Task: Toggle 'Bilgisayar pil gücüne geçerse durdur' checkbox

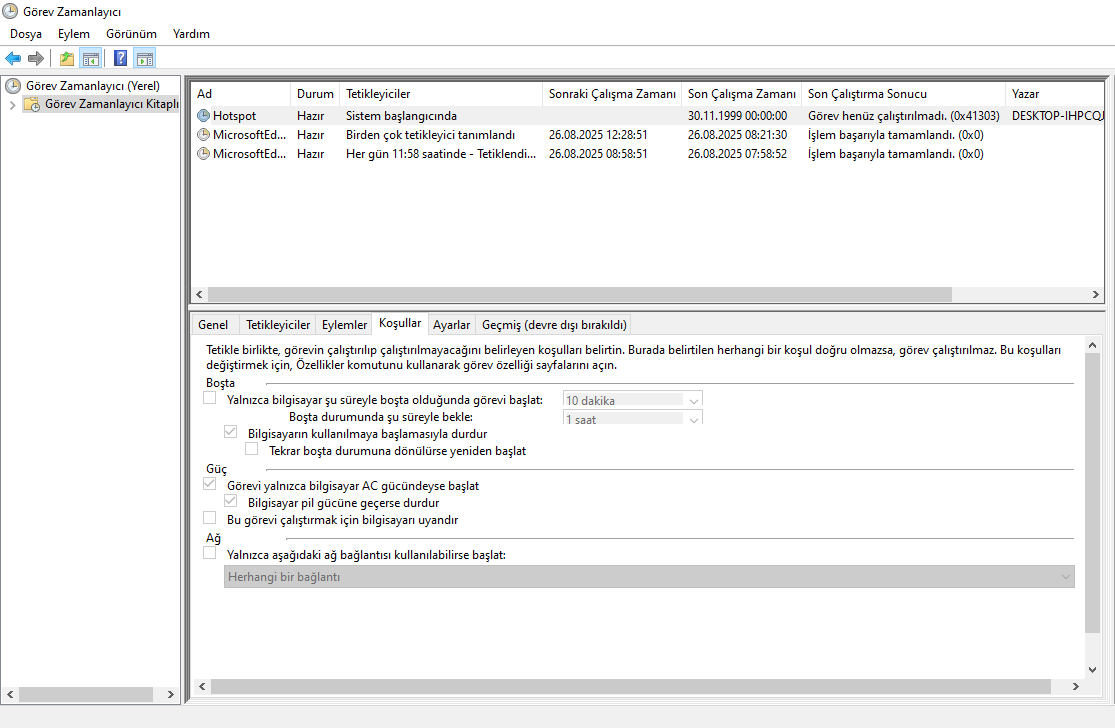Action: point(230,501)
